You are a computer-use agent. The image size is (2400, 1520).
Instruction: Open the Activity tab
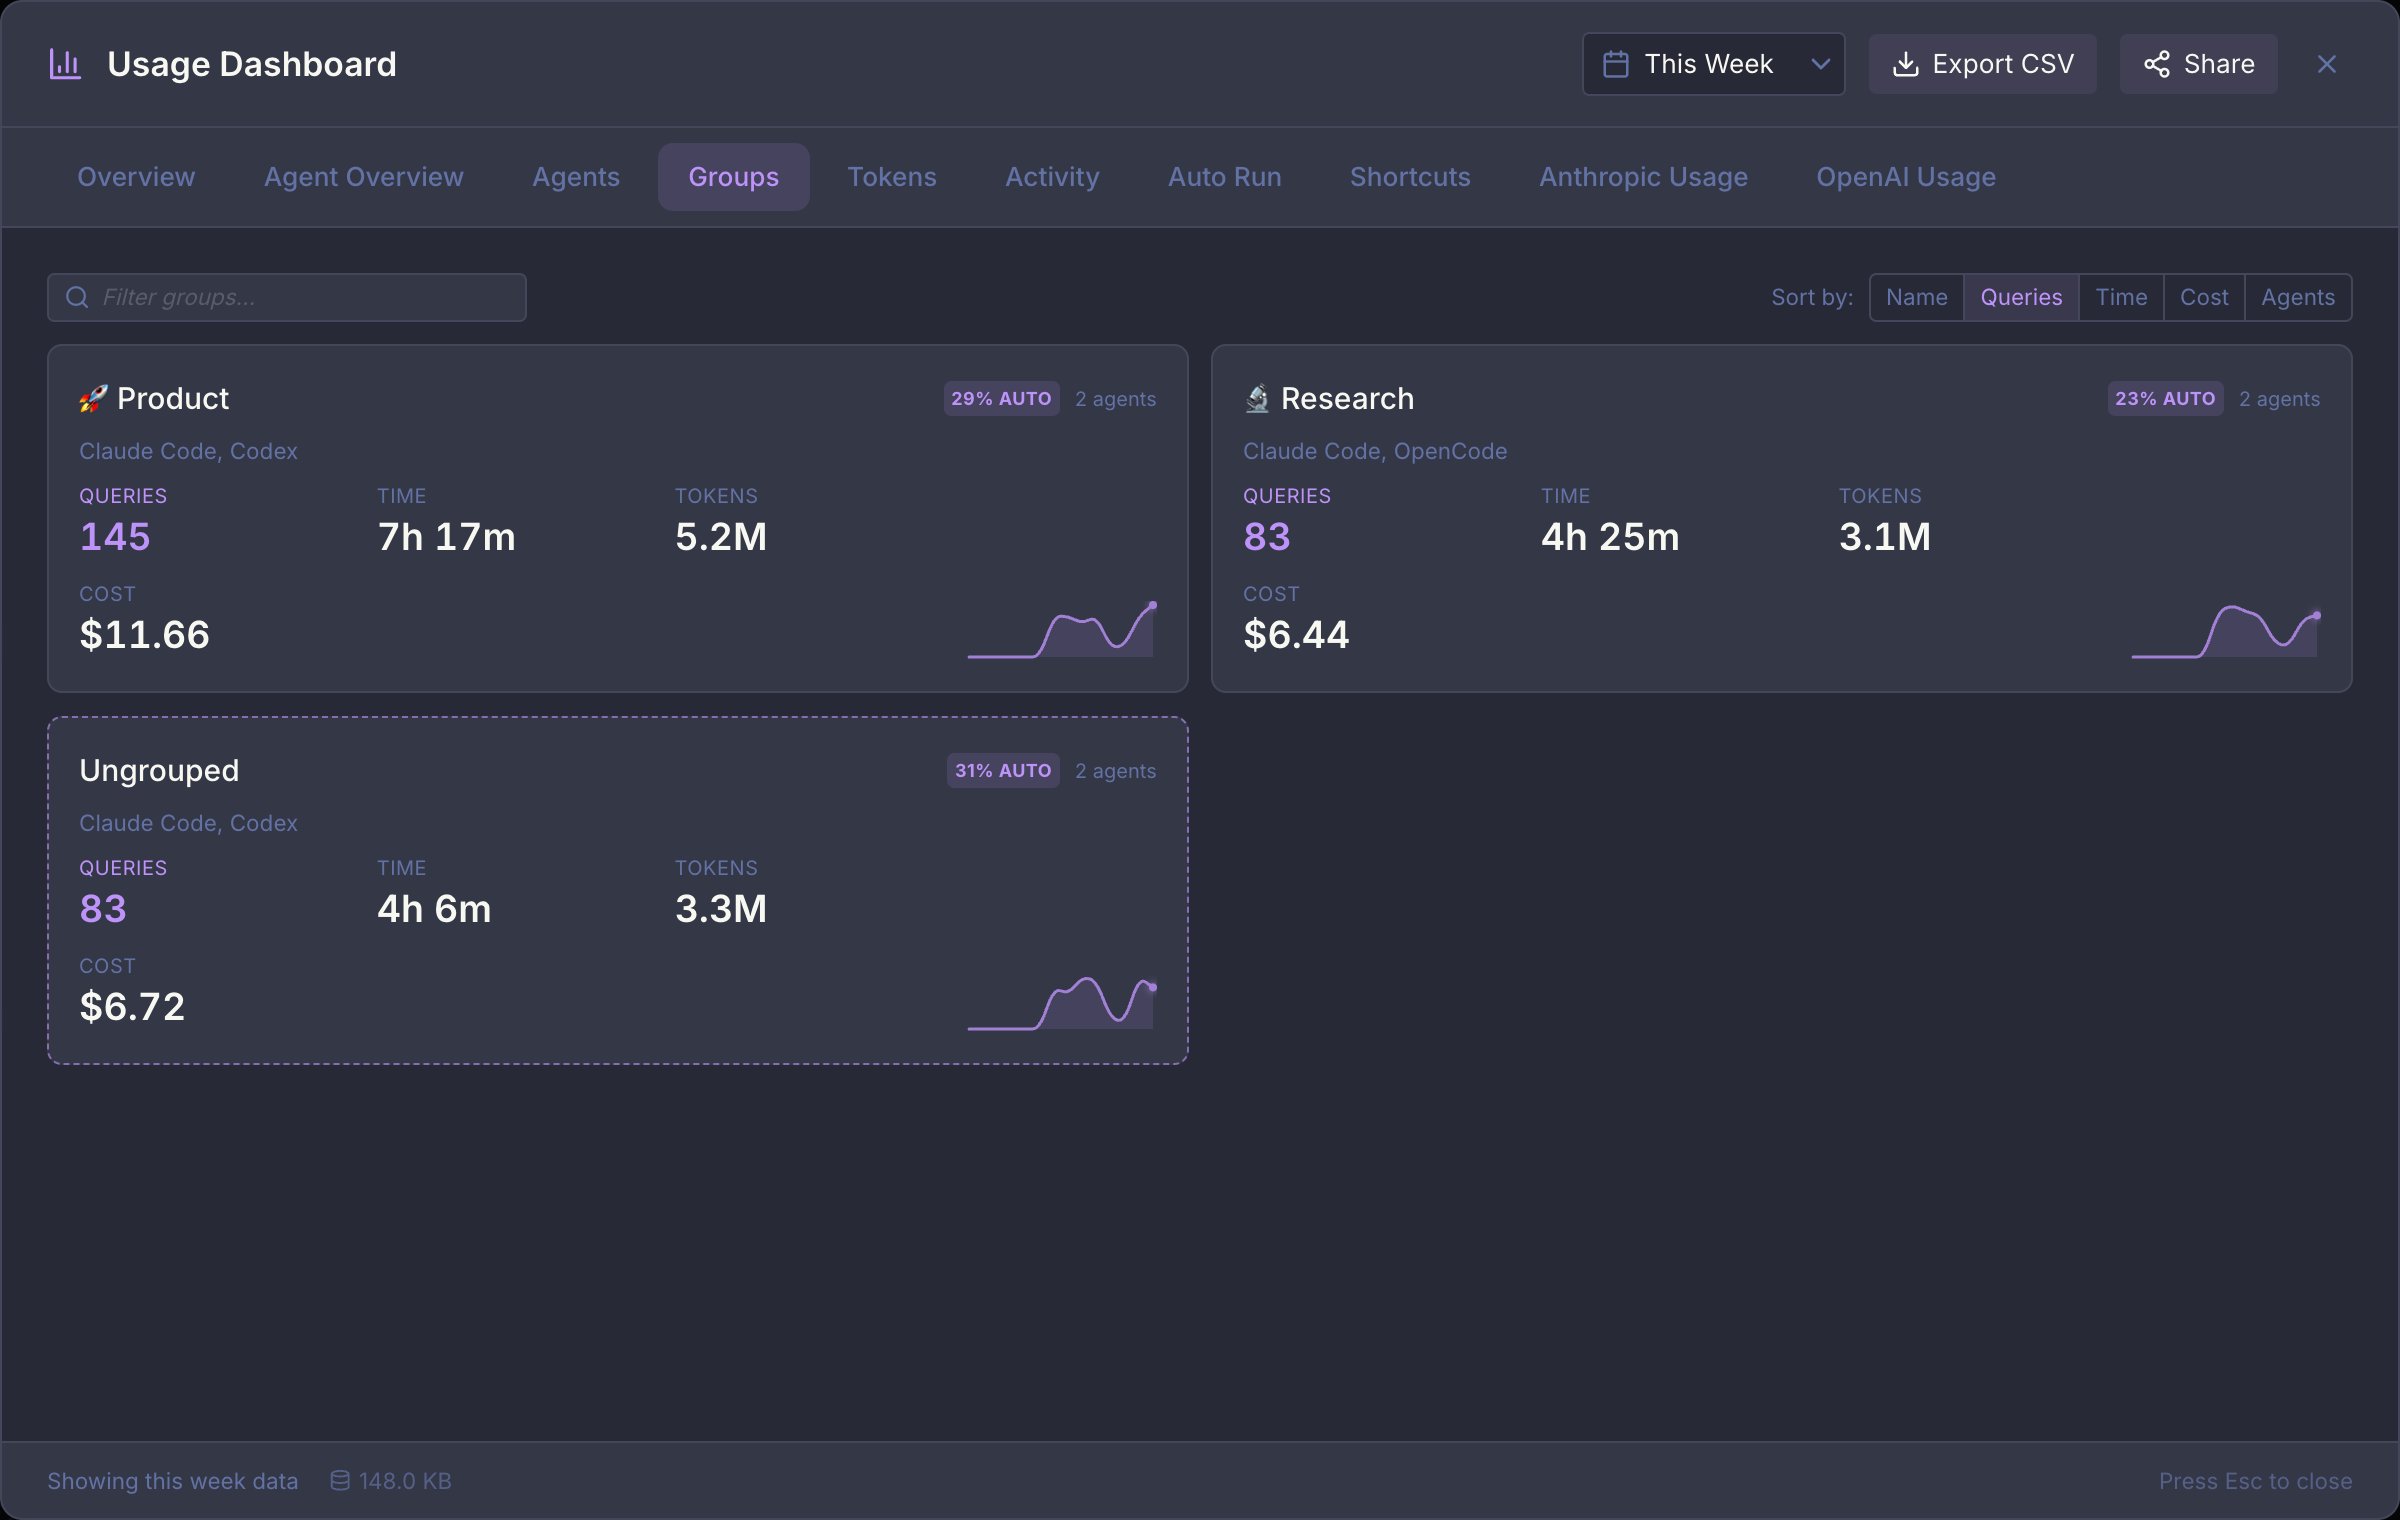pyautogui.click(x=1052, y=177)
